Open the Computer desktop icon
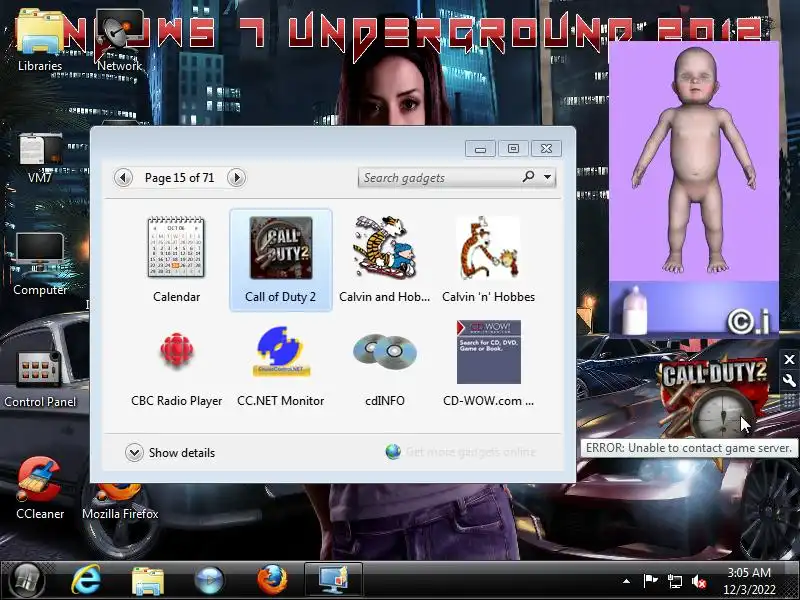800x600 pixels. (40, 264)
